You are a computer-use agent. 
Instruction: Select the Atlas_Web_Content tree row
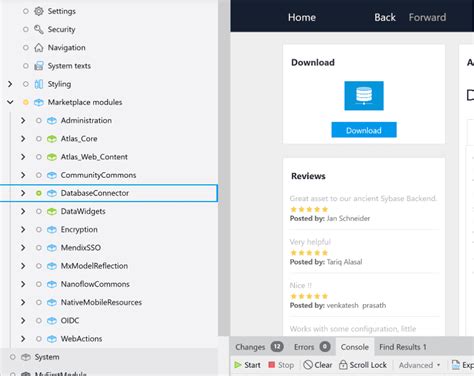click(109, 157)
